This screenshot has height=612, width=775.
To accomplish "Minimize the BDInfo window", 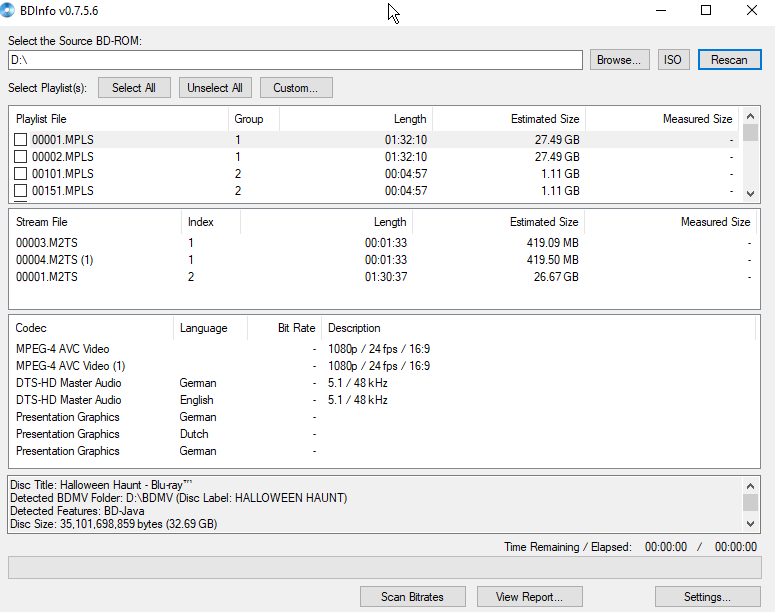I will pyautogui.click(x=661, y=10).
